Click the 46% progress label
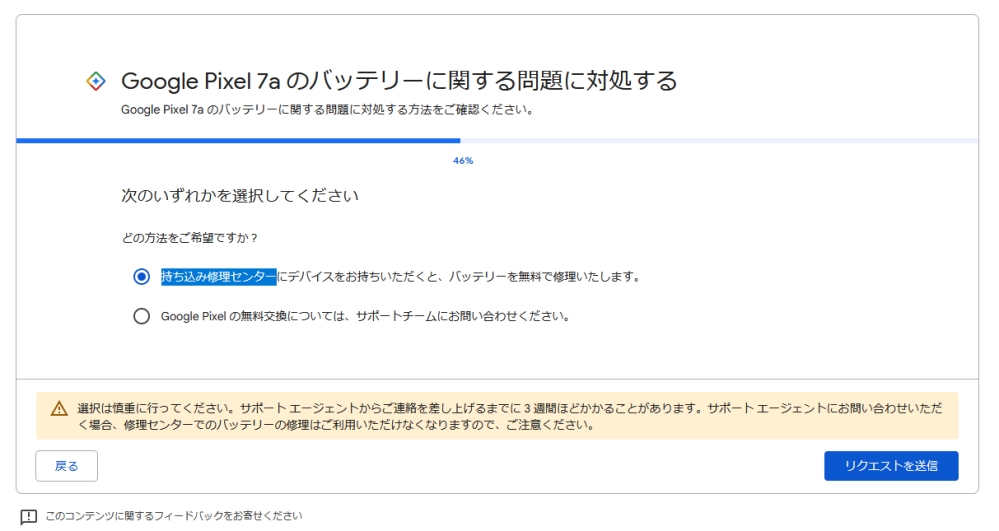The image size is (999, 531). pyautogui.click(x=463, y=161)
